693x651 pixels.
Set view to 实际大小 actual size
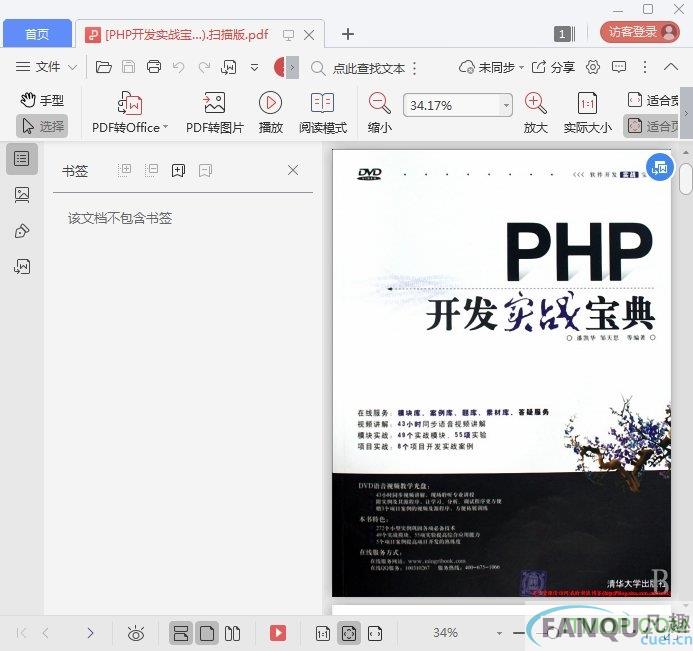pyautogui.click(x=587, y=113)
